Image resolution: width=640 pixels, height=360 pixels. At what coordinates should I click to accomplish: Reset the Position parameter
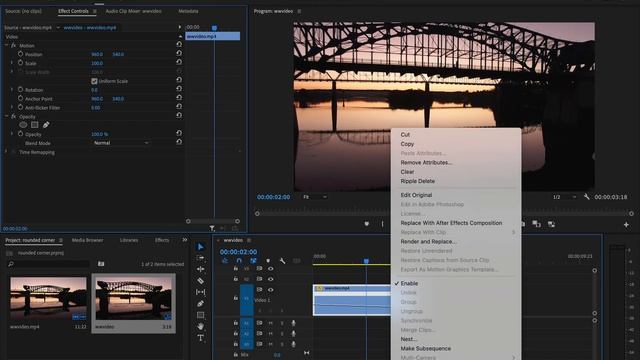[179, 53]
